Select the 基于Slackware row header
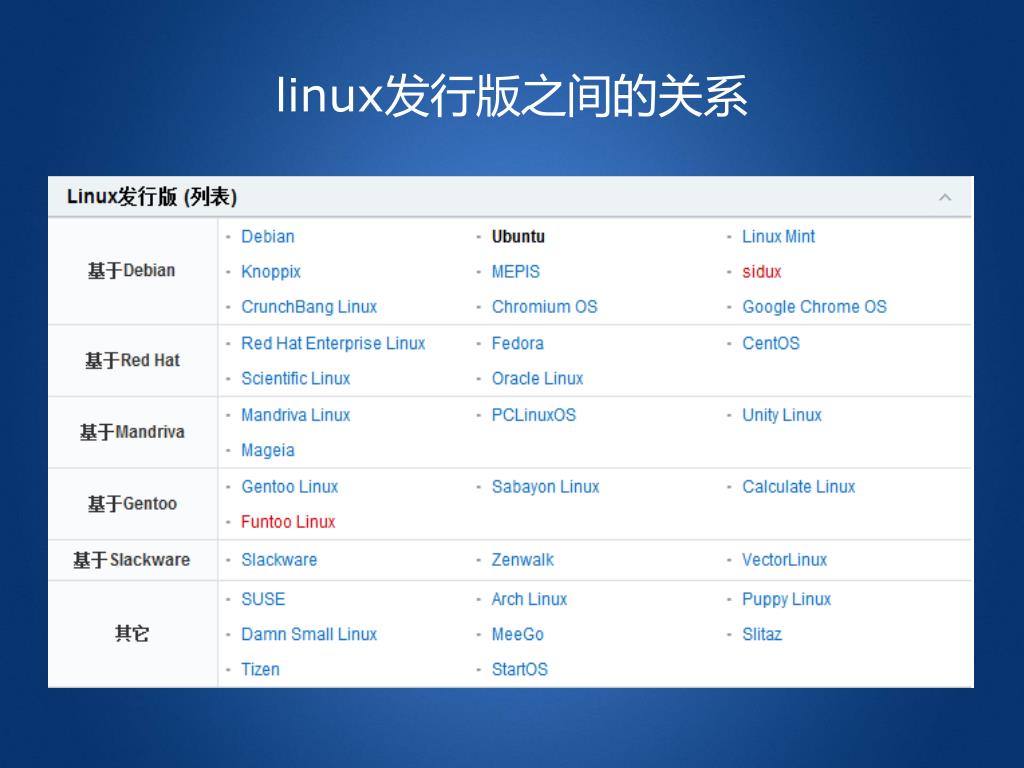Screen dimensions: 1024x768 pos(132,560)
